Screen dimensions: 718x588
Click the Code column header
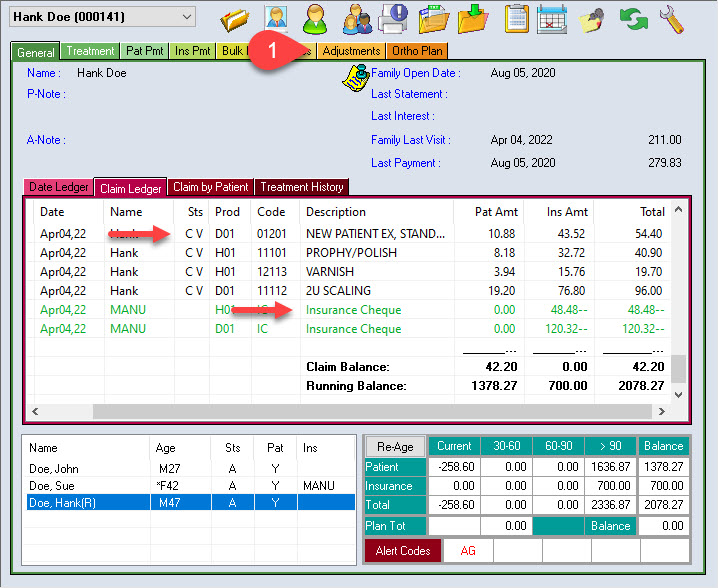pos(276,212)
